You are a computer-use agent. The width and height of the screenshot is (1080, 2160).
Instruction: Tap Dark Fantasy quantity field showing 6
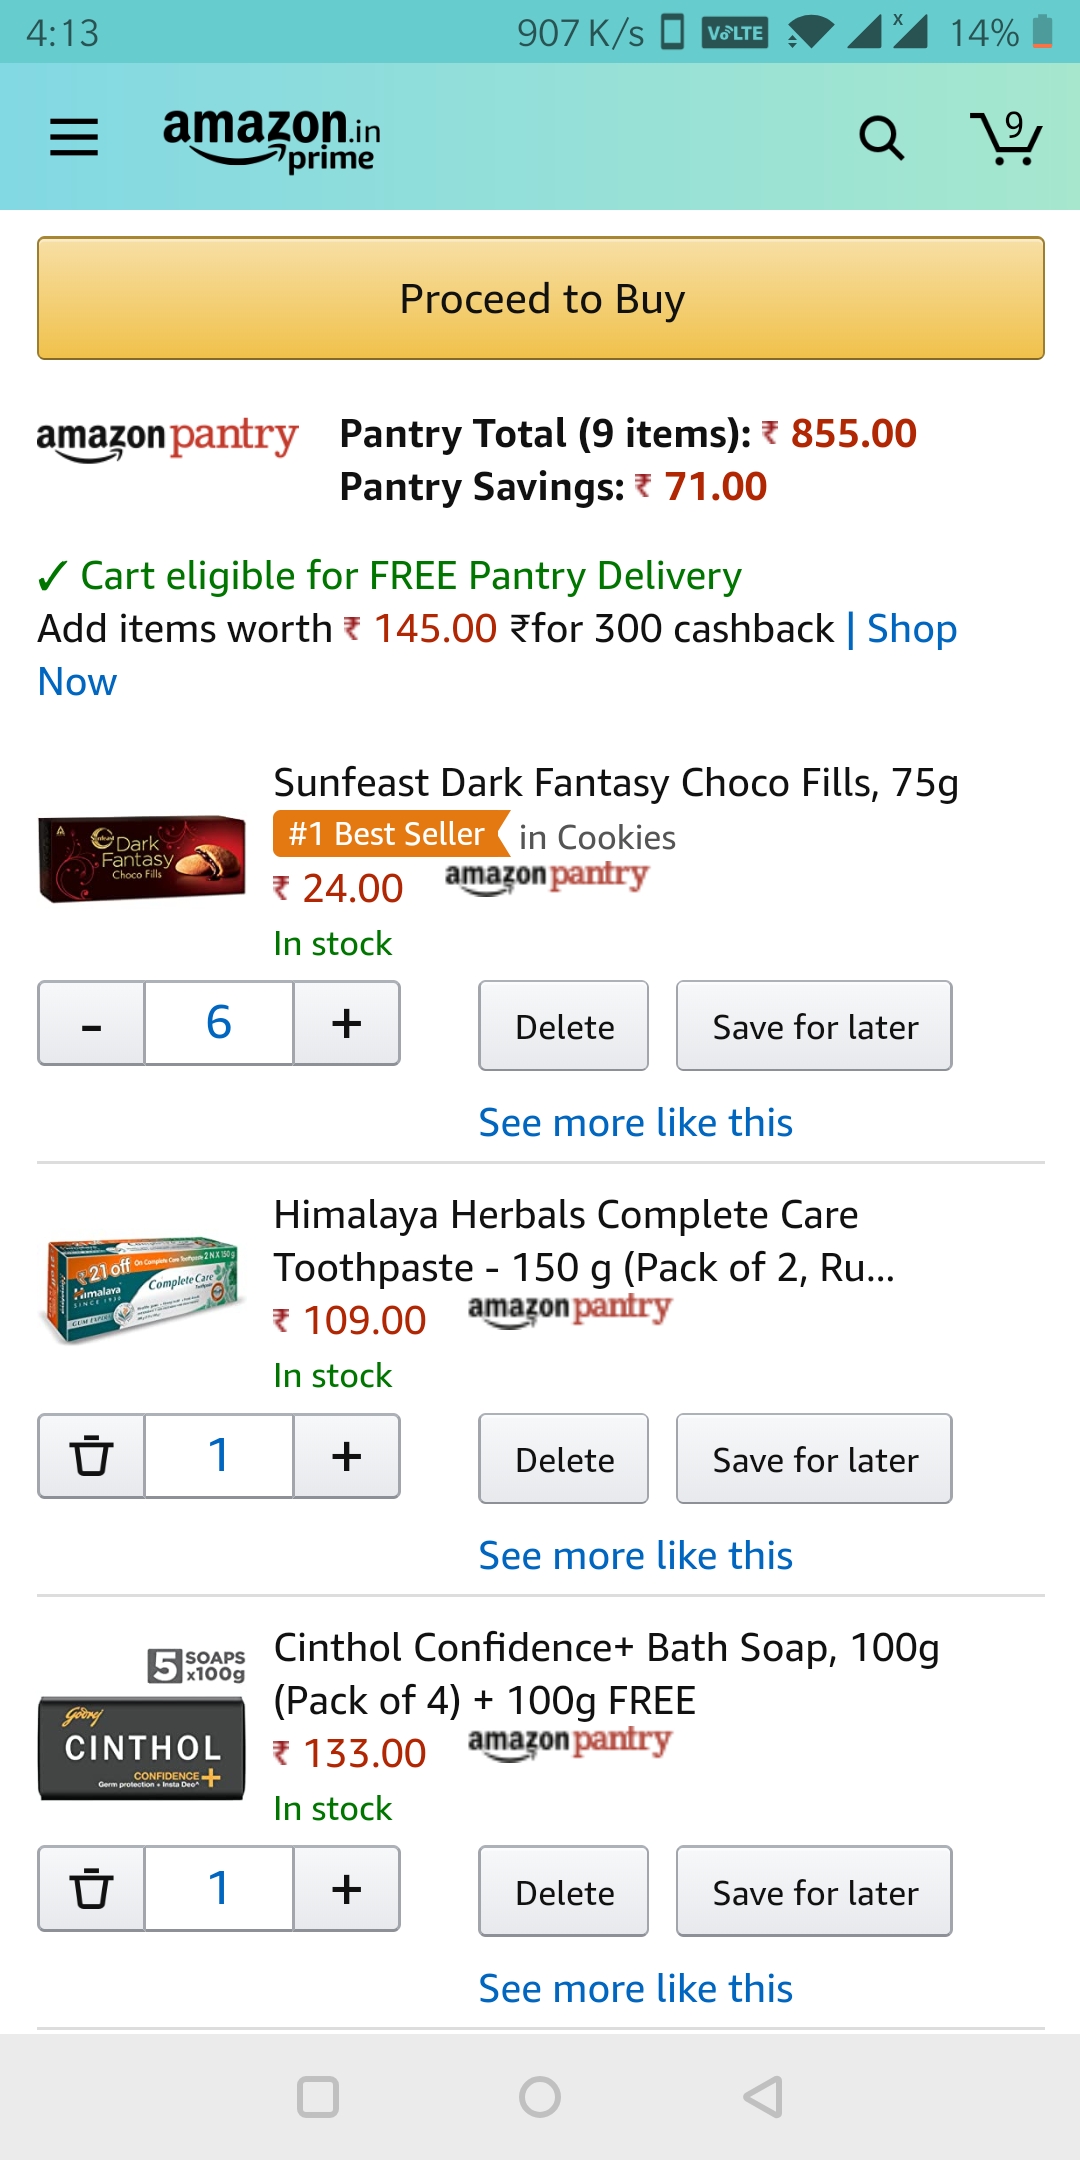pos(219,1024)
